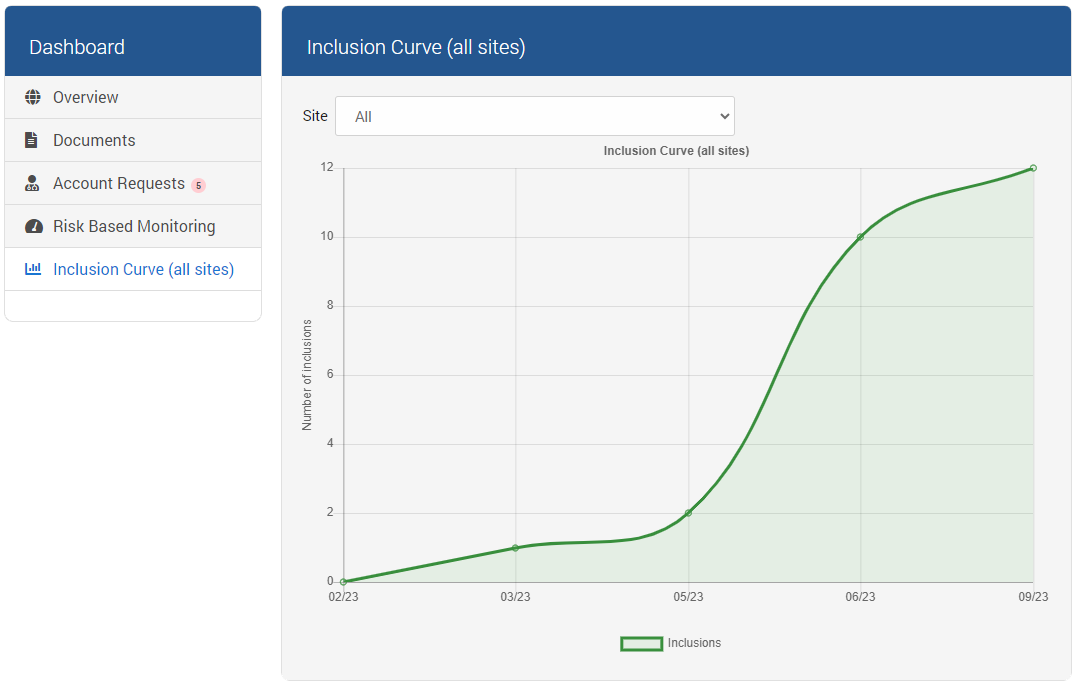This screenshot has height=687, width=1077.
Task: Click the user icon beside Account Requests
Action: (32, 184)
